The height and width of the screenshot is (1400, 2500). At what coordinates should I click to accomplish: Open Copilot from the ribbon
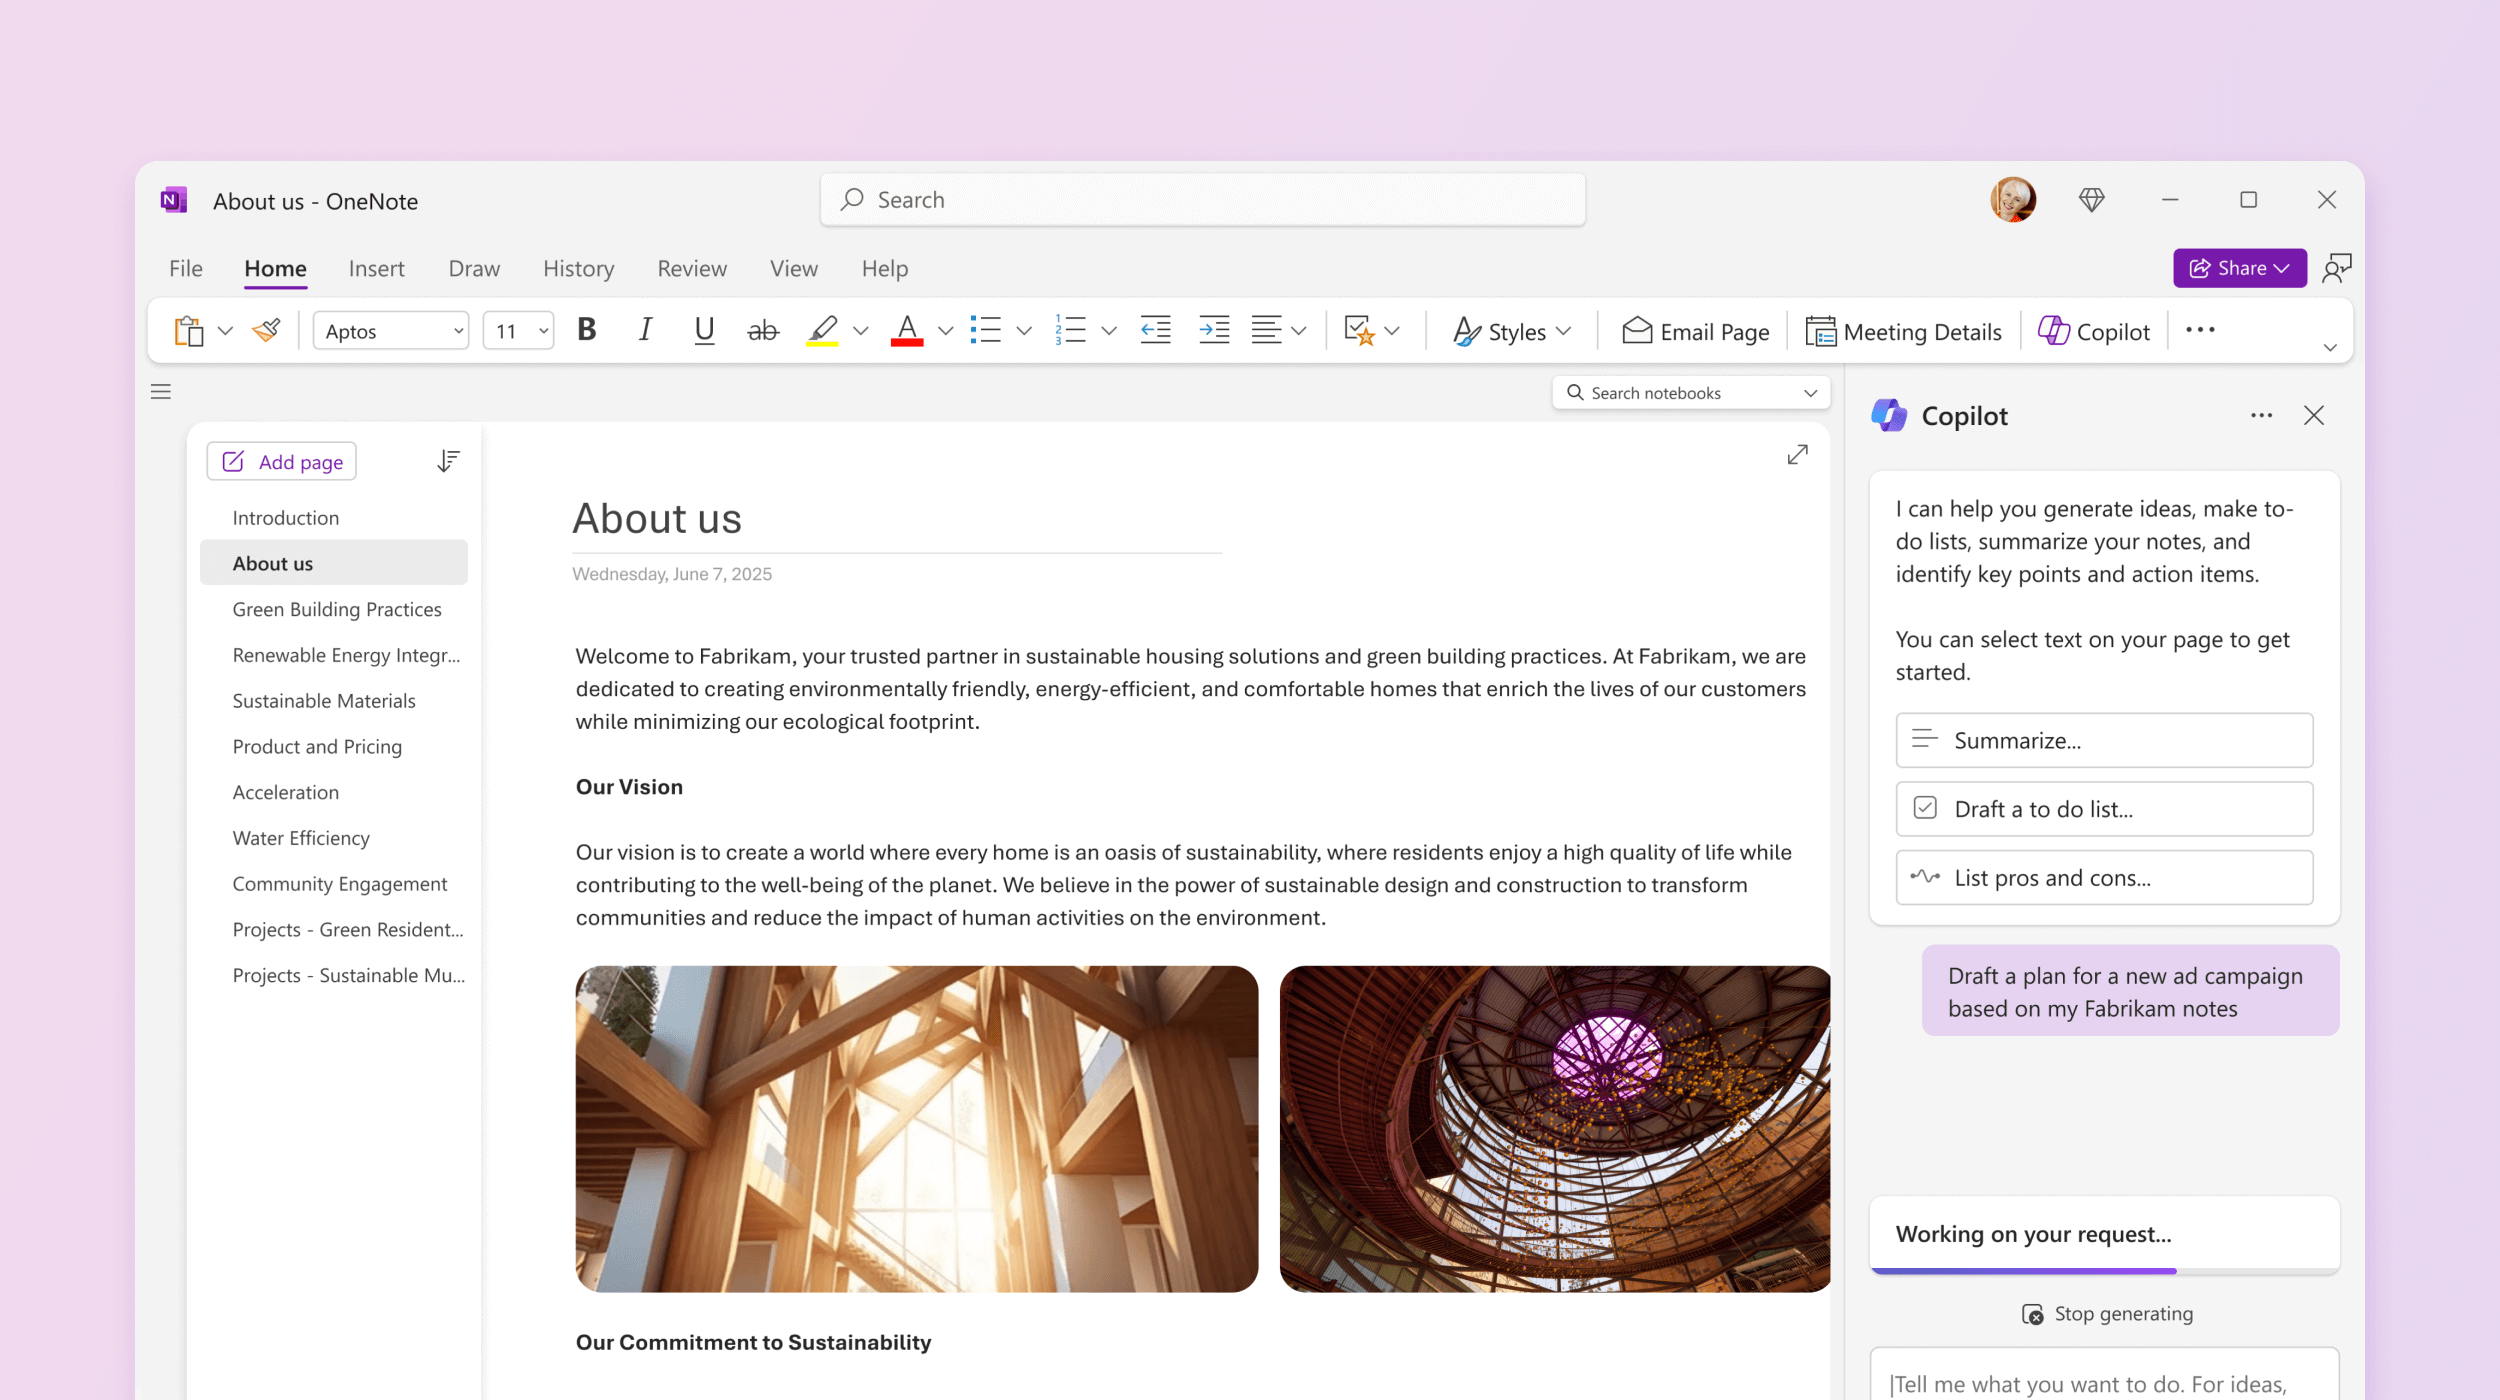(2093, 331)
